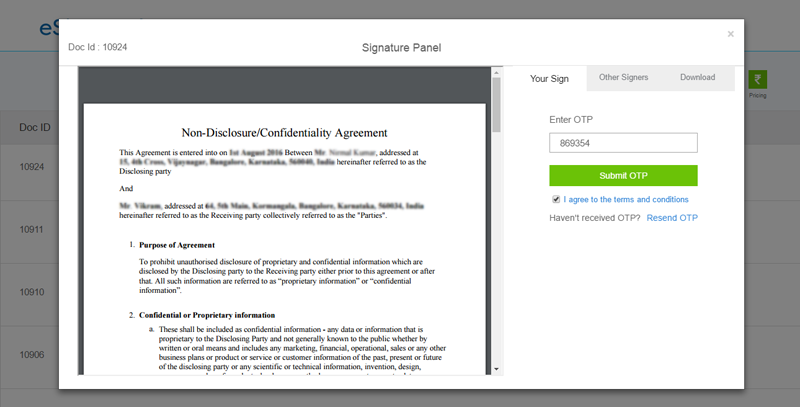
Task: Select document row 10906 in the list
Action: coord(32,356)
